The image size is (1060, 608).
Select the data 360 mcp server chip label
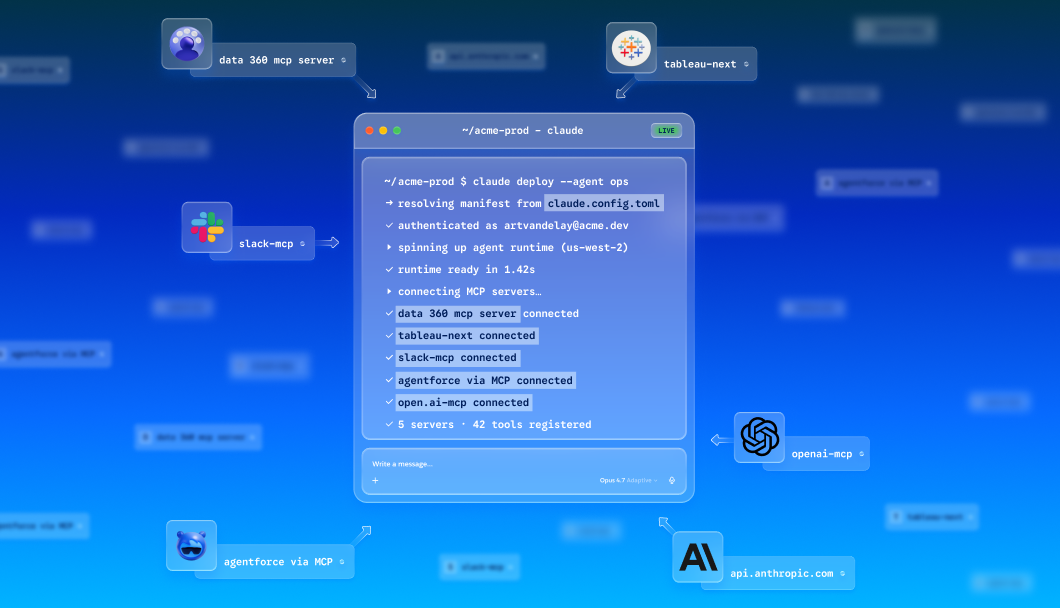[x=276, y=60]
